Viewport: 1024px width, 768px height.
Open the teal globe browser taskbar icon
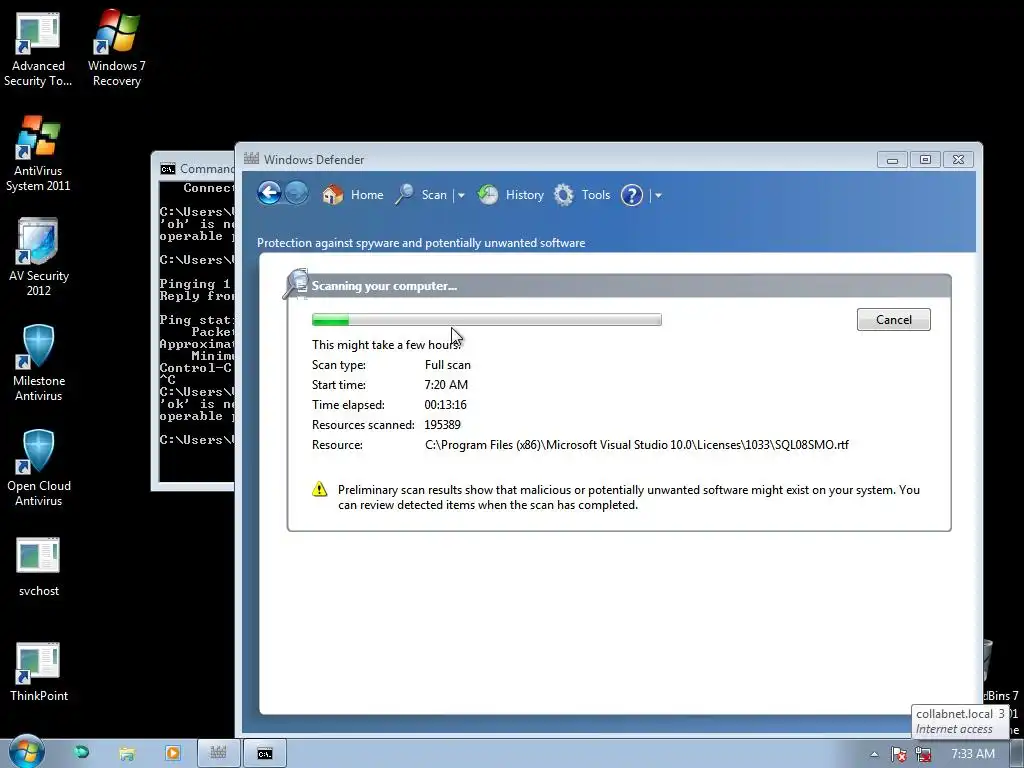(82, 753)
